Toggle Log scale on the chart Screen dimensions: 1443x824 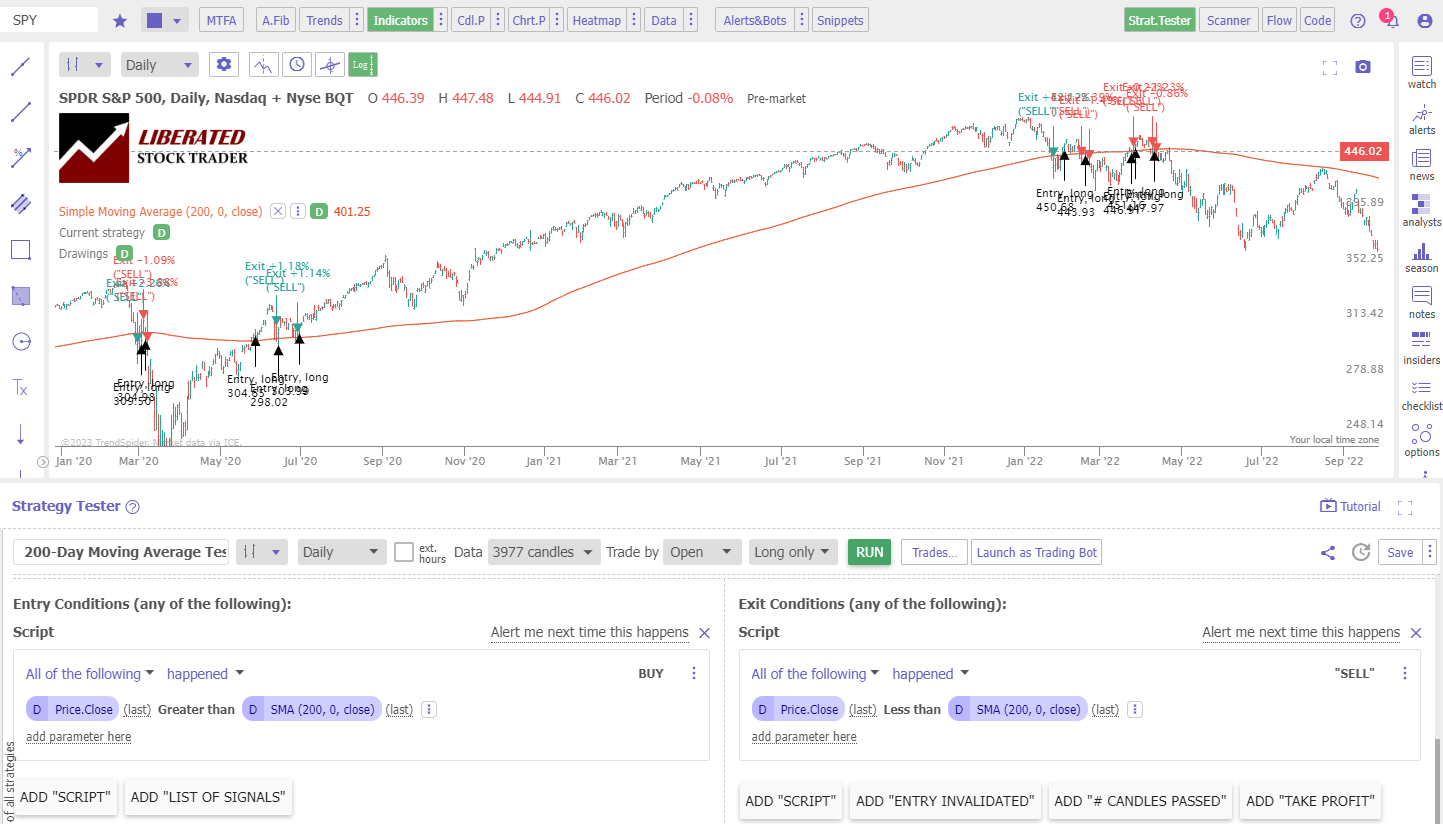[362, 63]
